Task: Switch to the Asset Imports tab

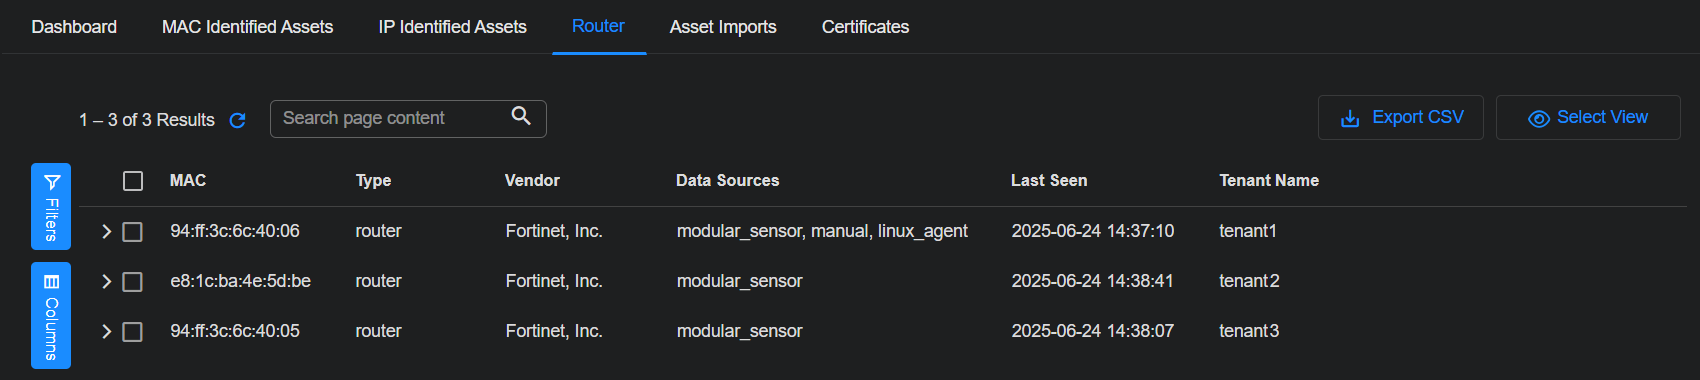Action: [723, 27]
